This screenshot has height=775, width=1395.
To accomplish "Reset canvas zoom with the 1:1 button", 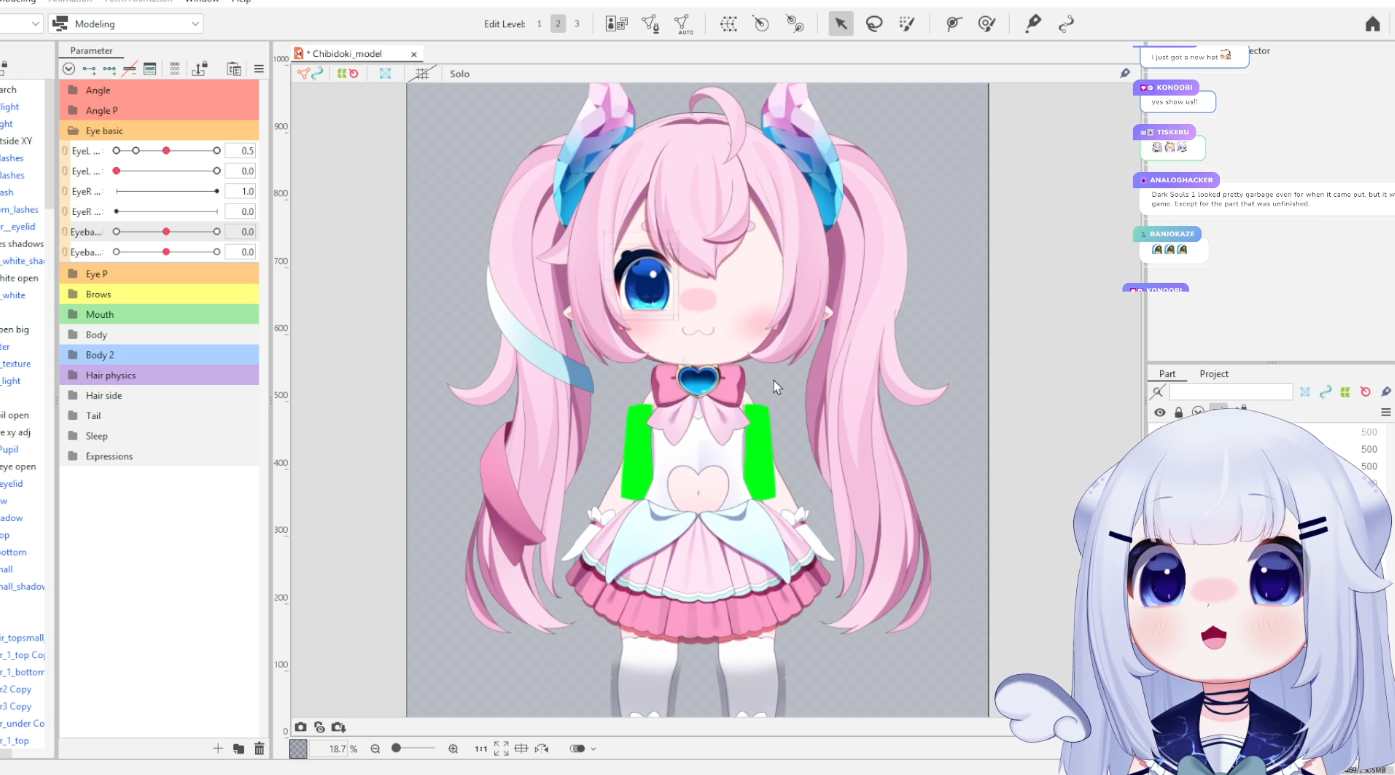I will pos(481,749).
